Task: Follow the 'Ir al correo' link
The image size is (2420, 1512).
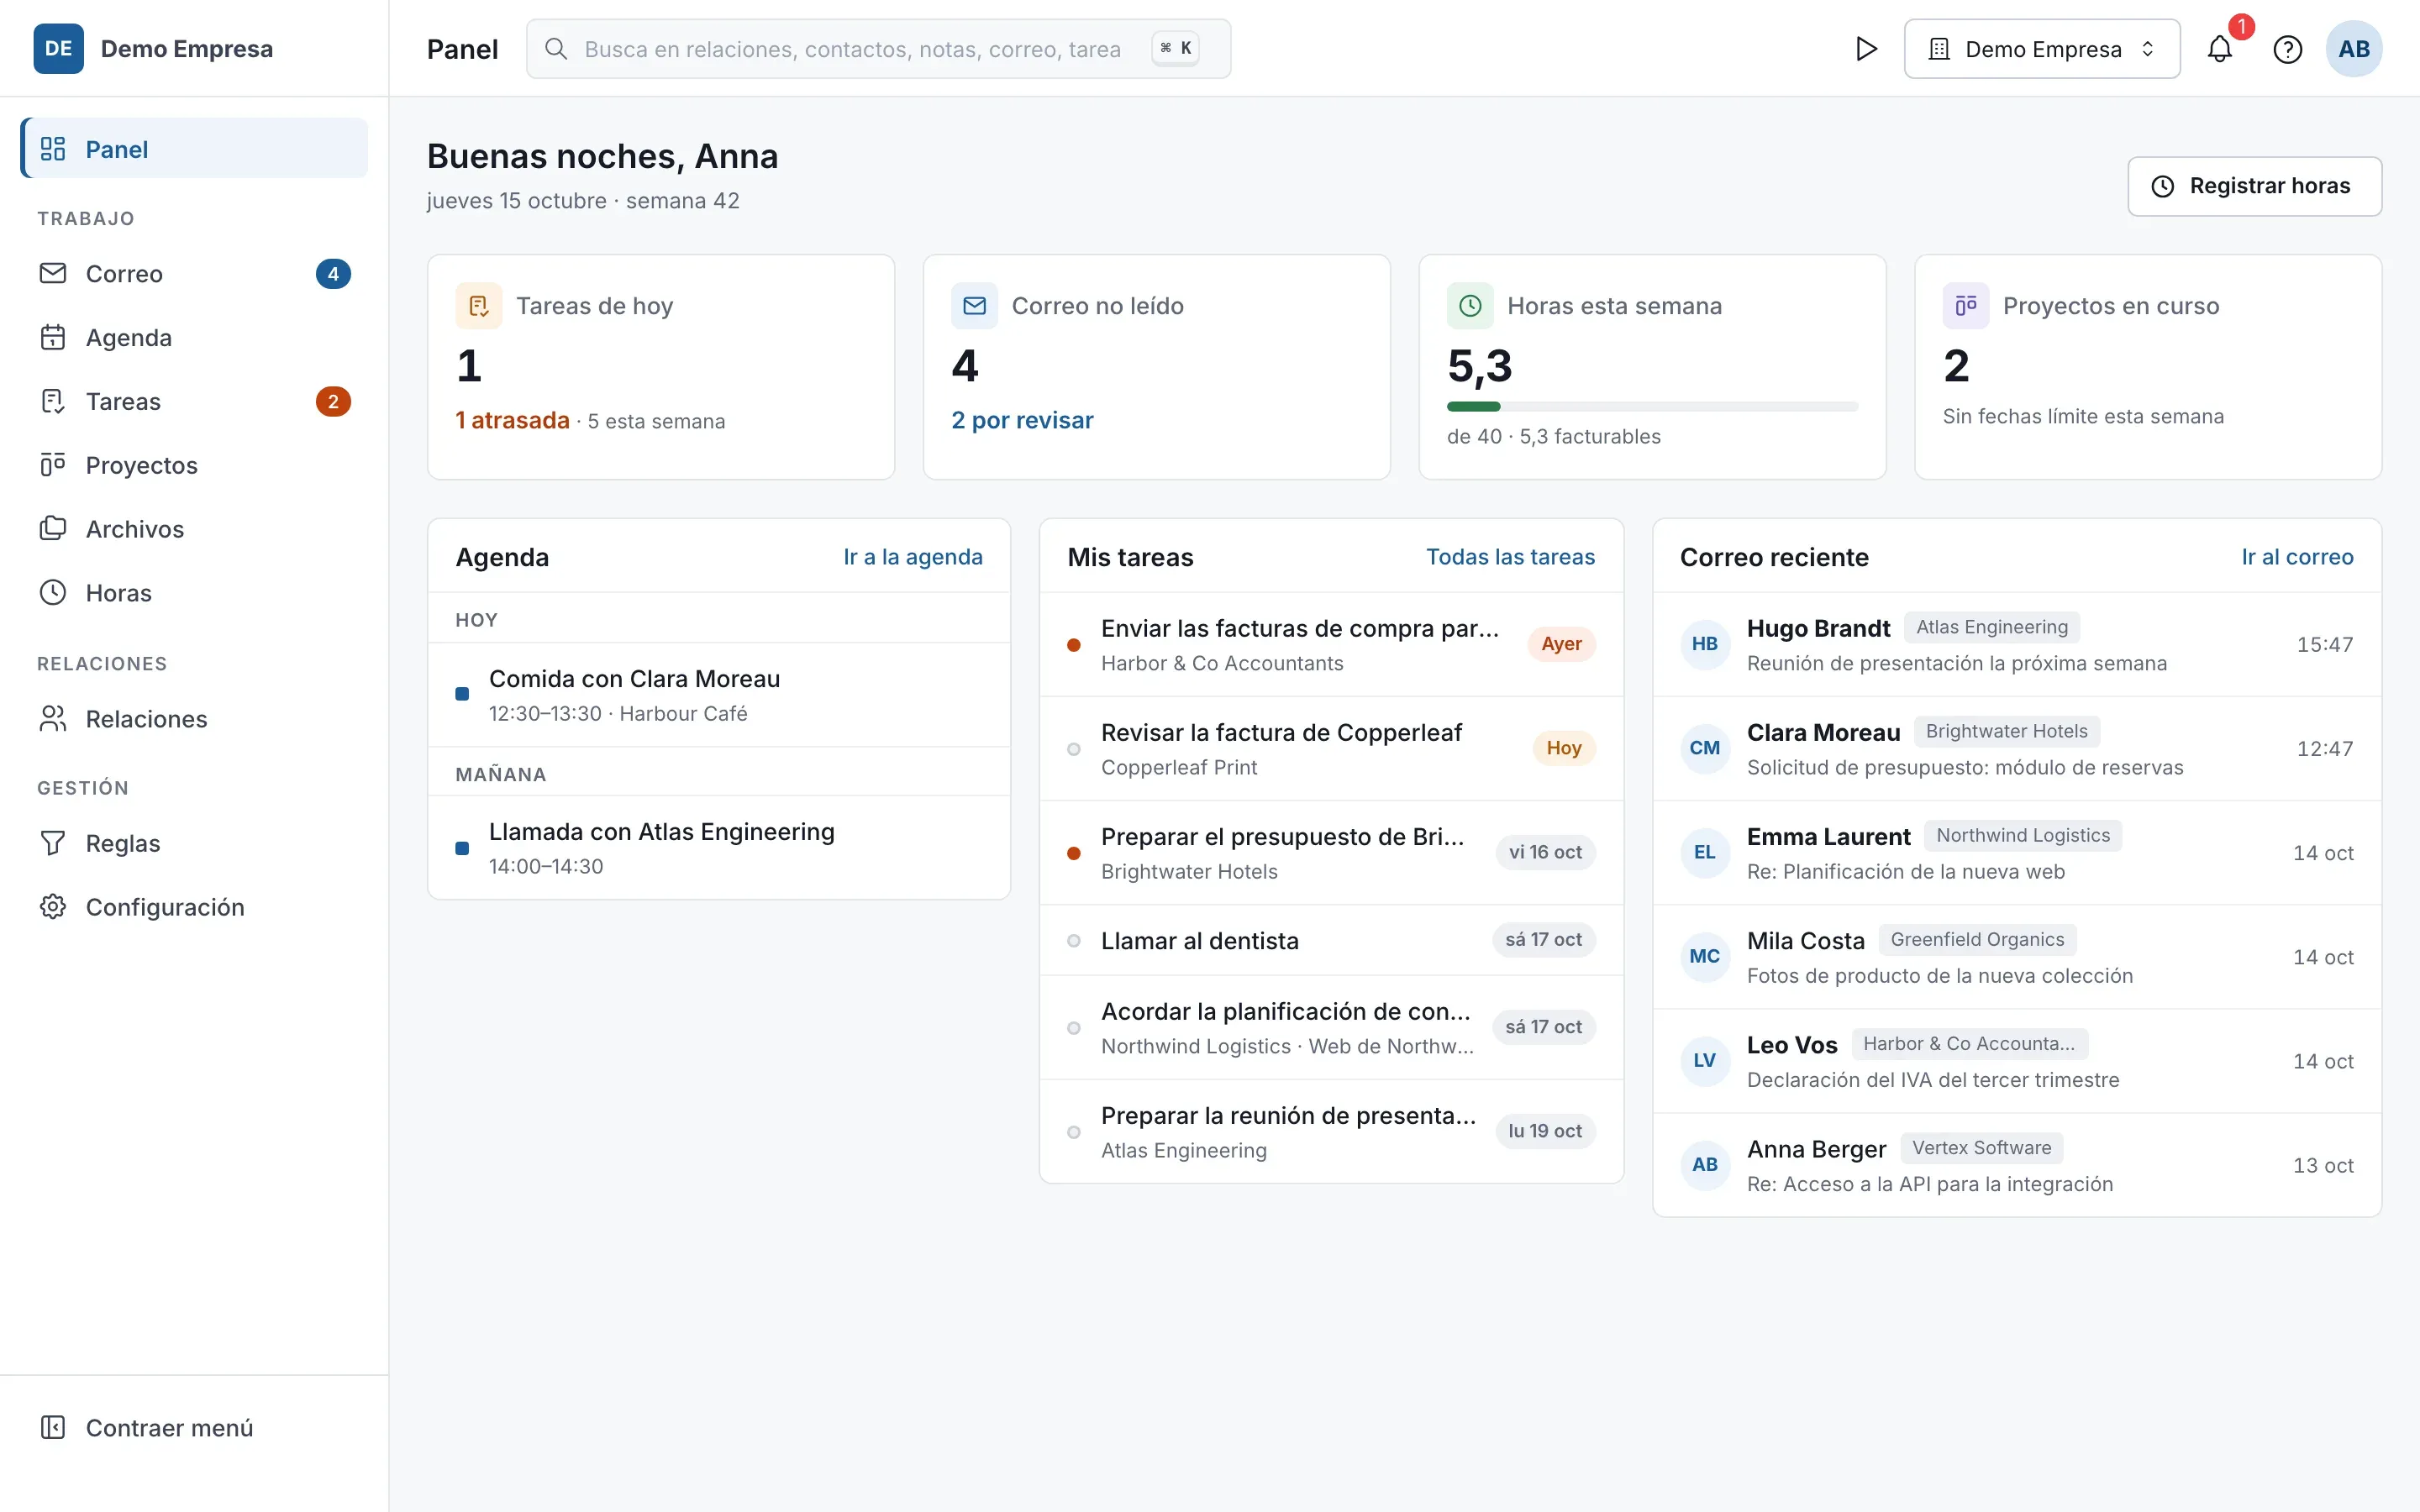Action: tap(2297, 557)
